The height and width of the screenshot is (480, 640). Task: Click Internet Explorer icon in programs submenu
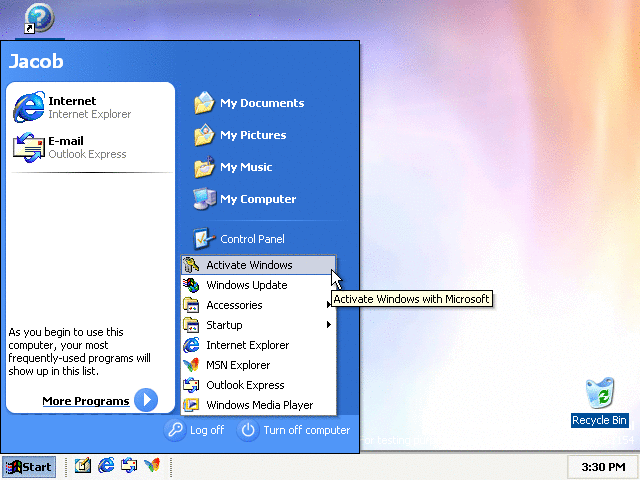pyautogui.click(x=191, y=345)
